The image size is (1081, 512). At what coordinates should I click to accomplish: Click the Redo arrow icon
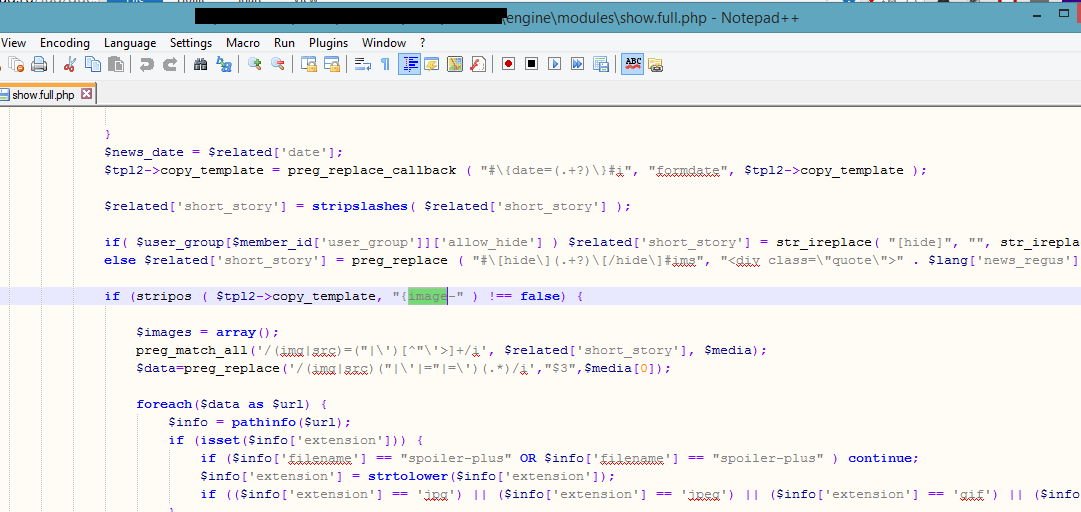(170, 64)
